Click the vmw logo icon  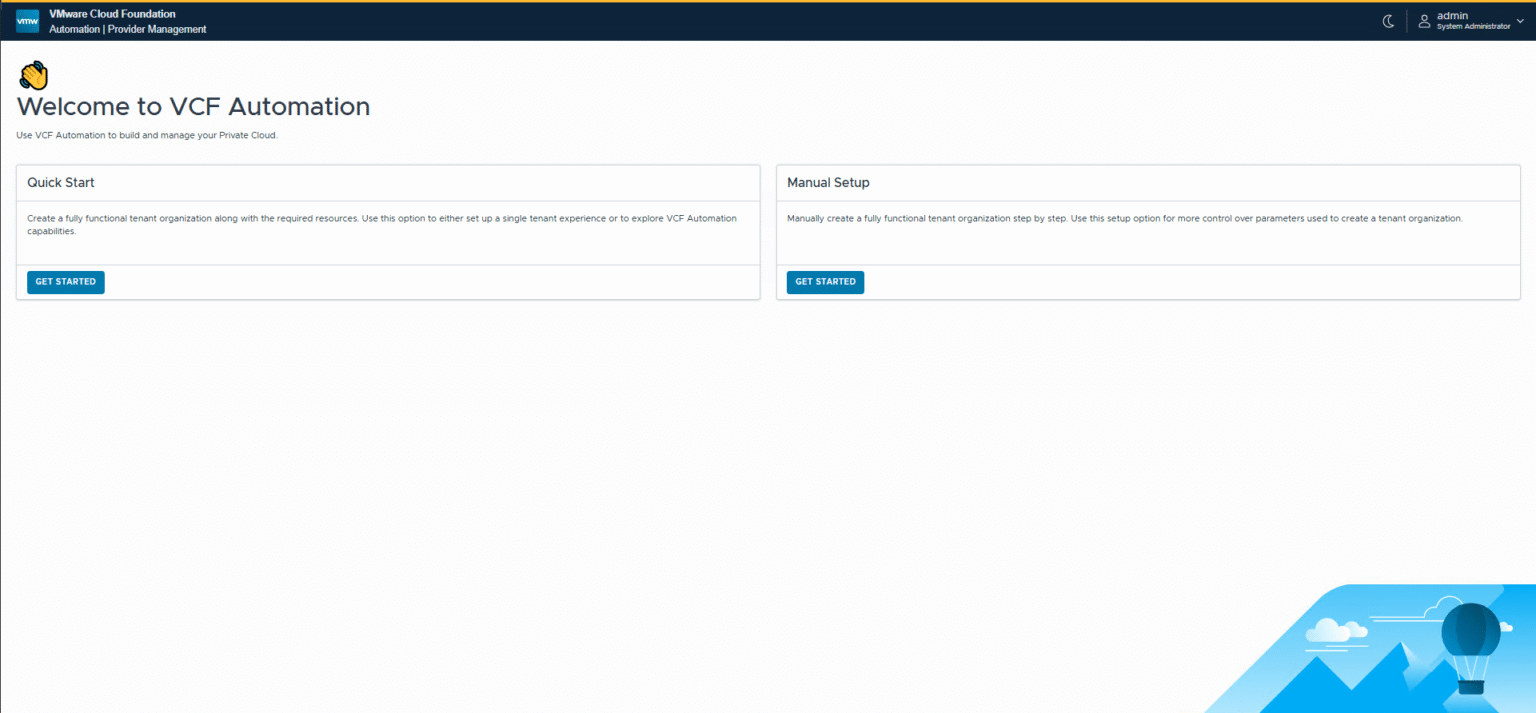tap(27, 21)
